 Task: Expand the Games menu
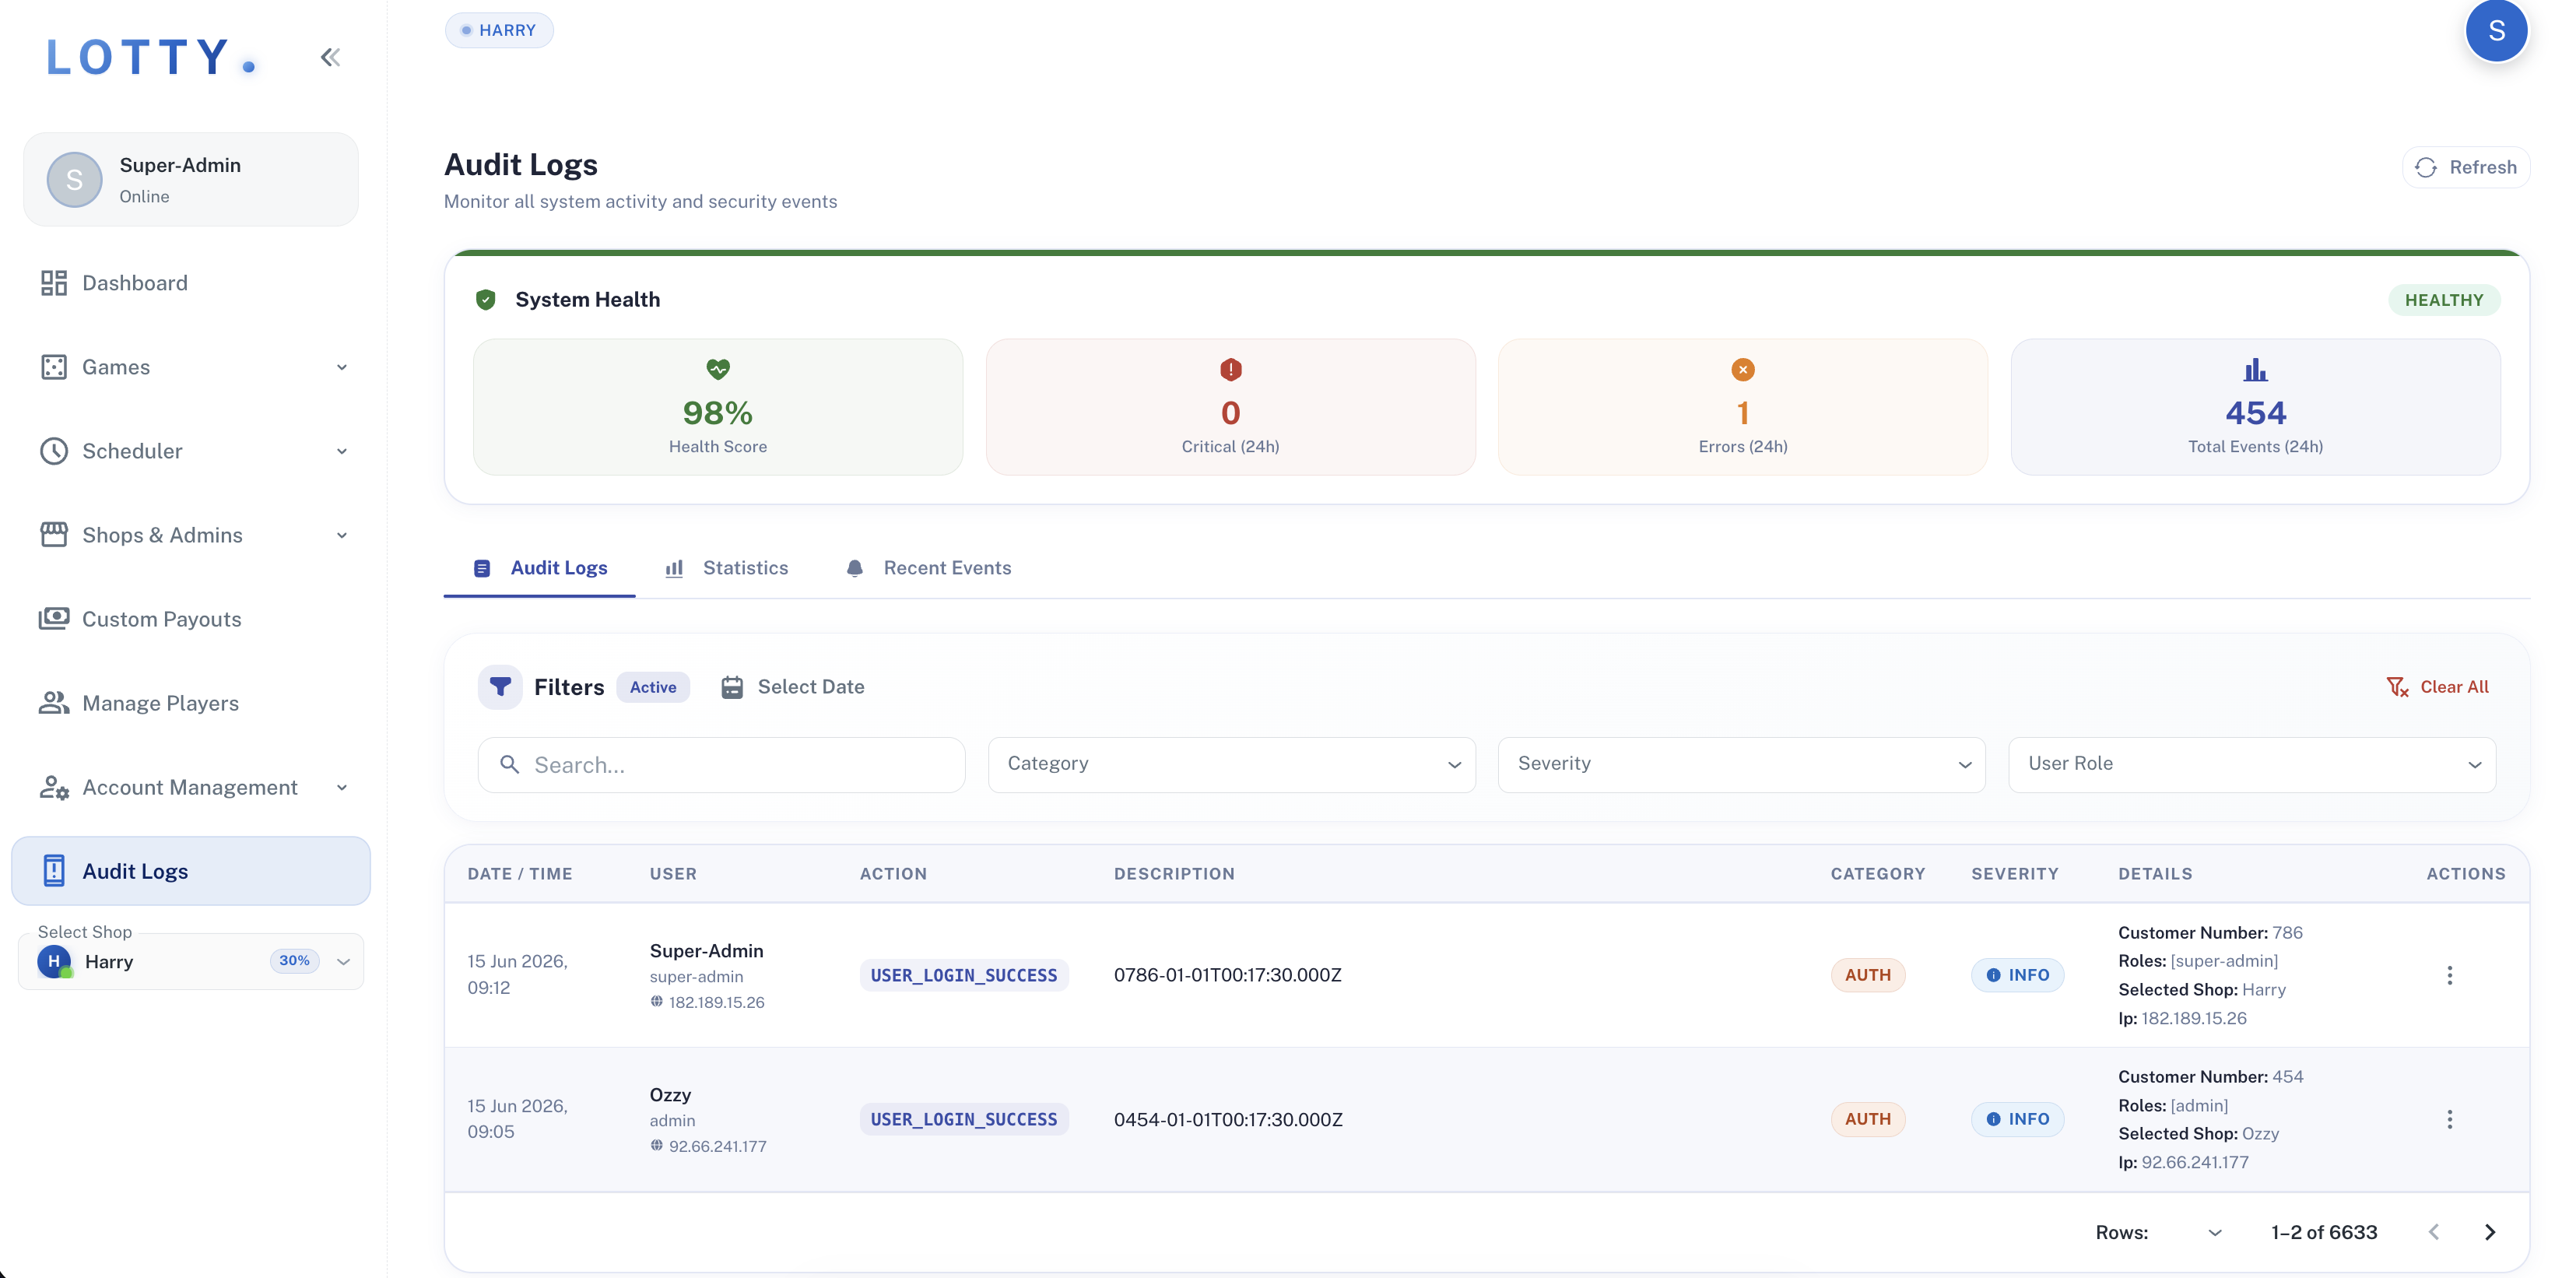pos(342,367)
